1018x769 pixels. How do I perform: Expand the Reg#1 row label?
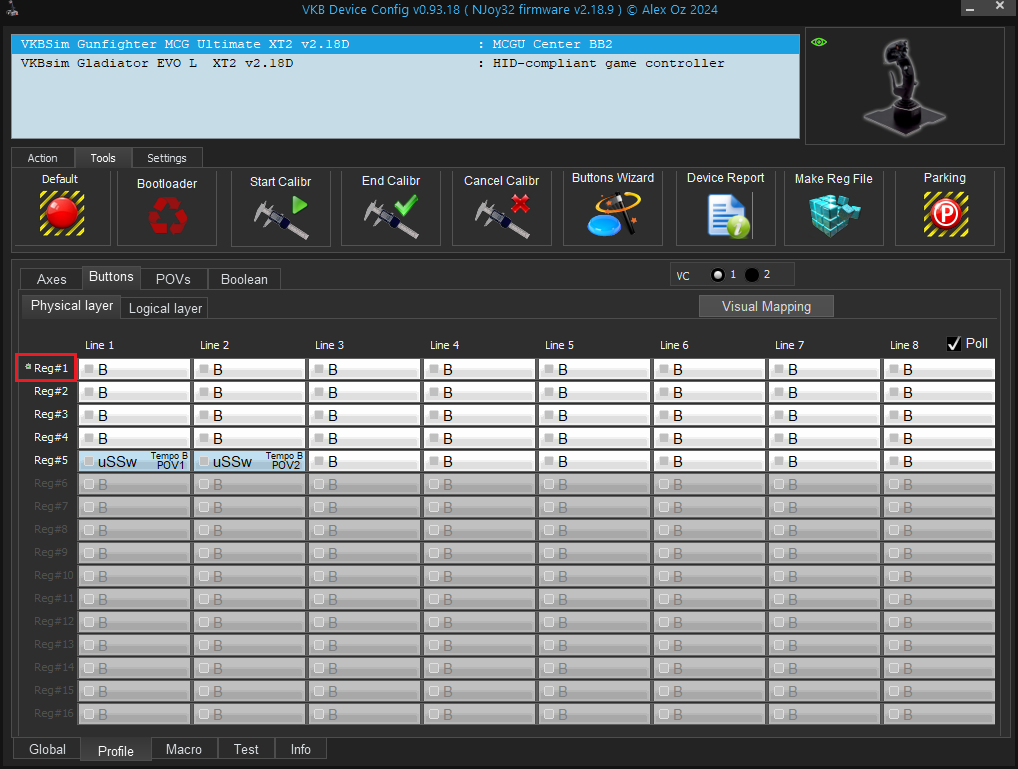click(46, 369)
